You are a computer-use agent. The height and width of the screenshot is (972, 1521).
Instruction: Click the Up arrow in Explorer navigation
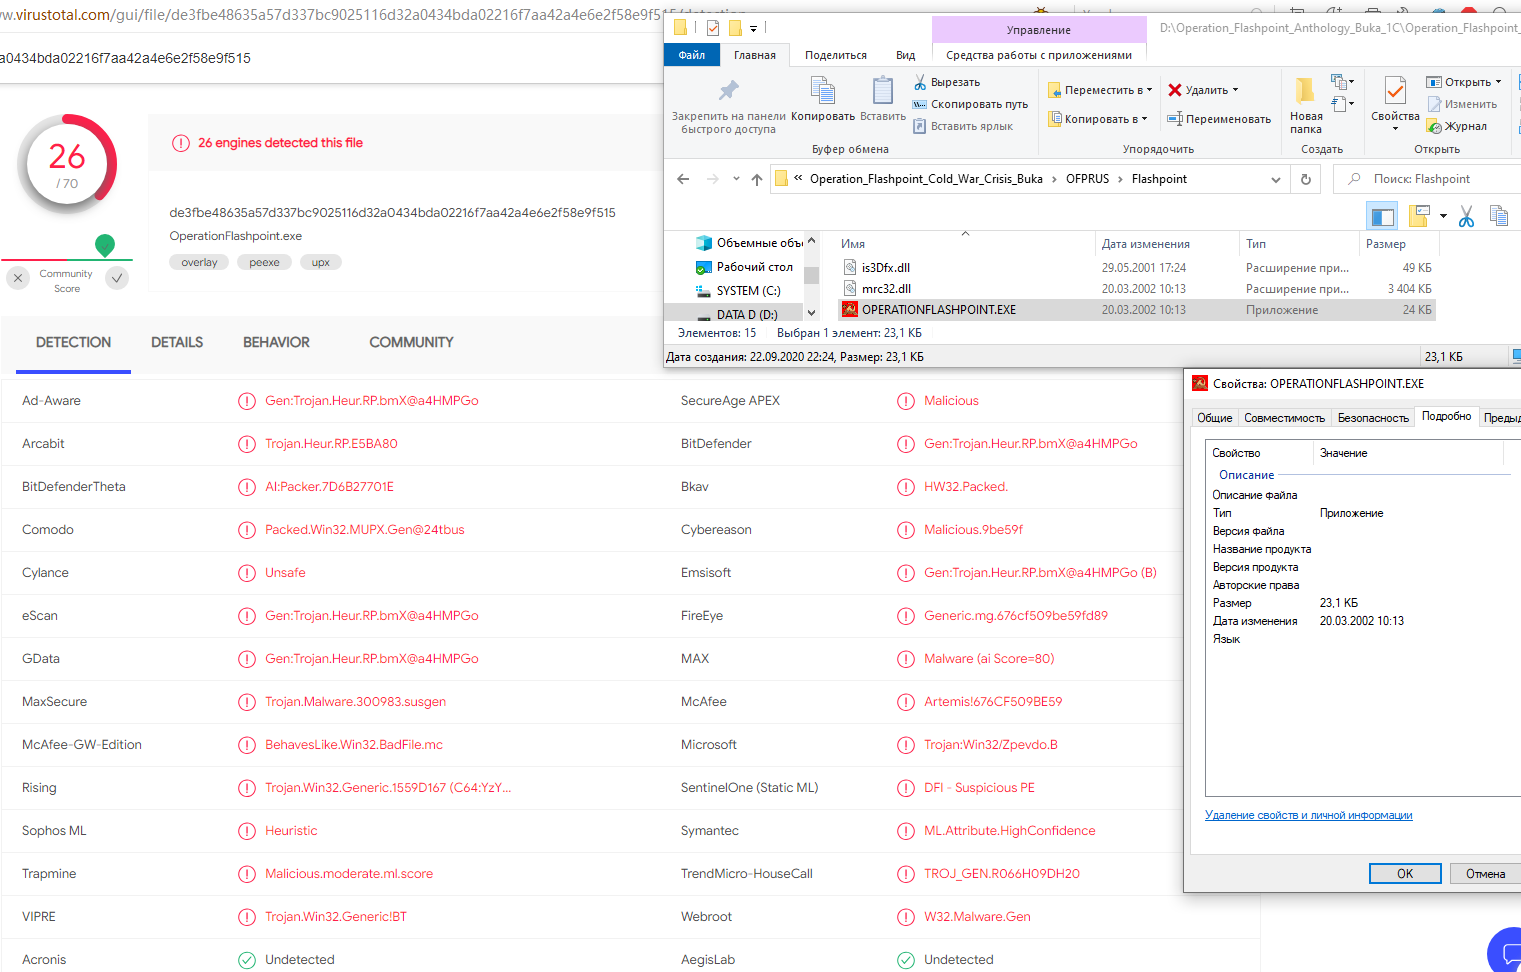[757, 179]
